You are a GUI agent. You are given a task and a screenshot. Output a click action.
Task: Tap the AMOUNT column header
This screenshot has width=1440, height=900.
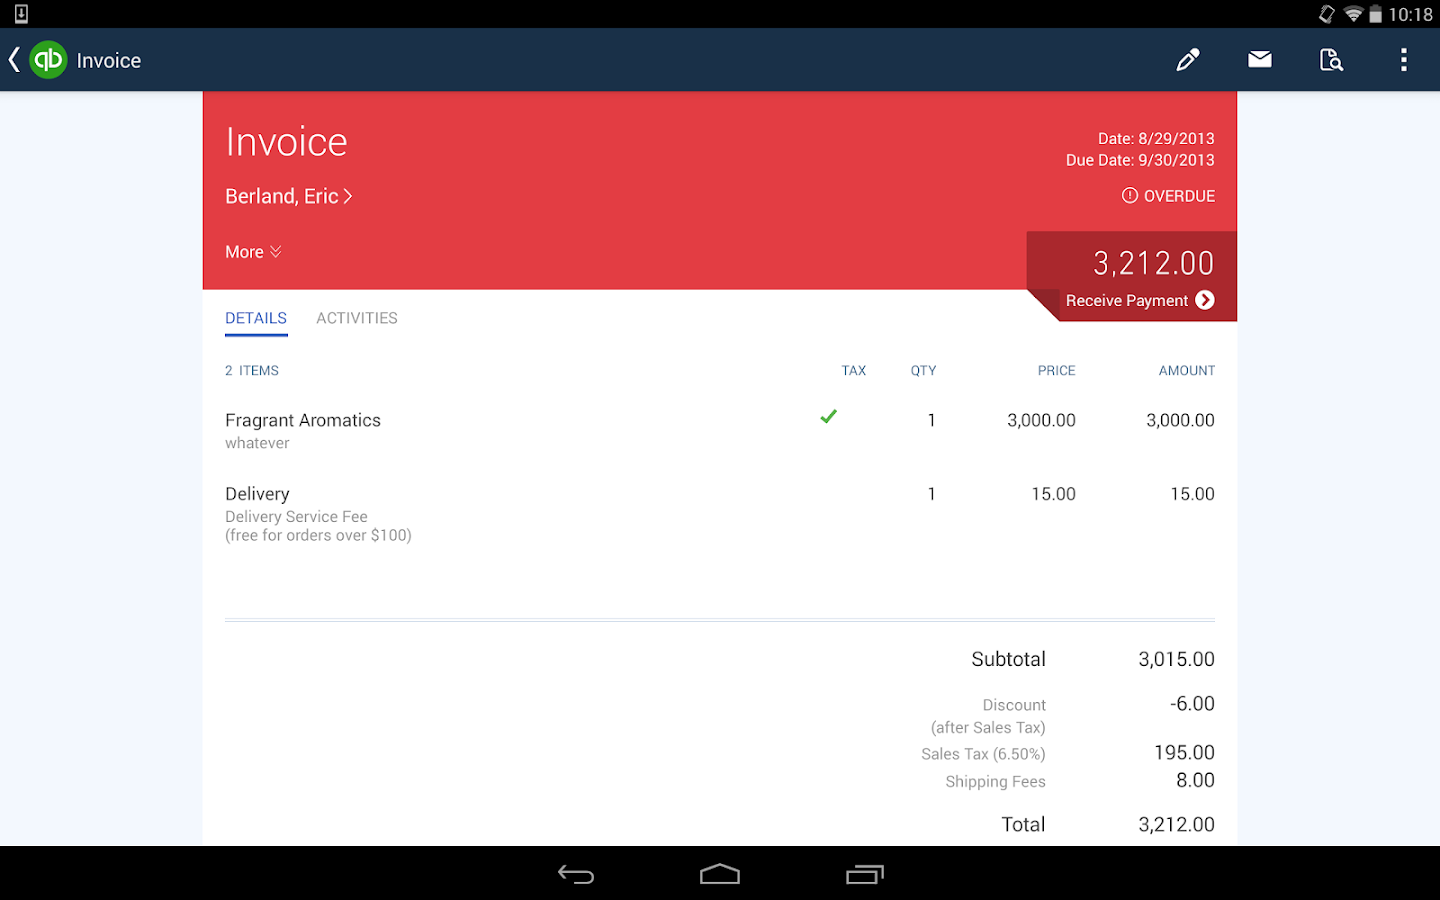(1187, 370)
